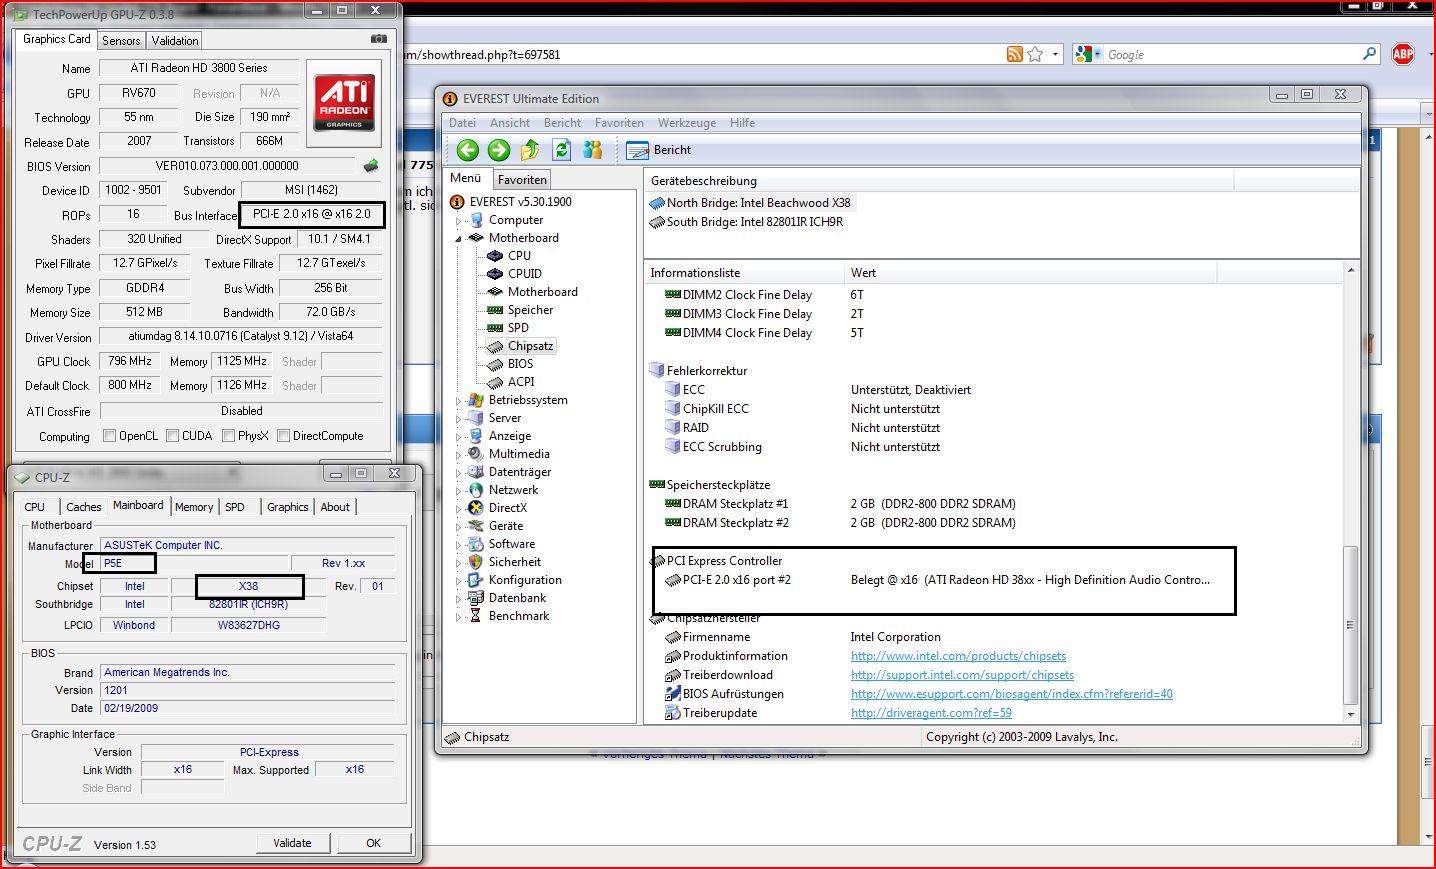Click into the Google search field
This screenshot has height=869, width=1436.
(1230, 55)
